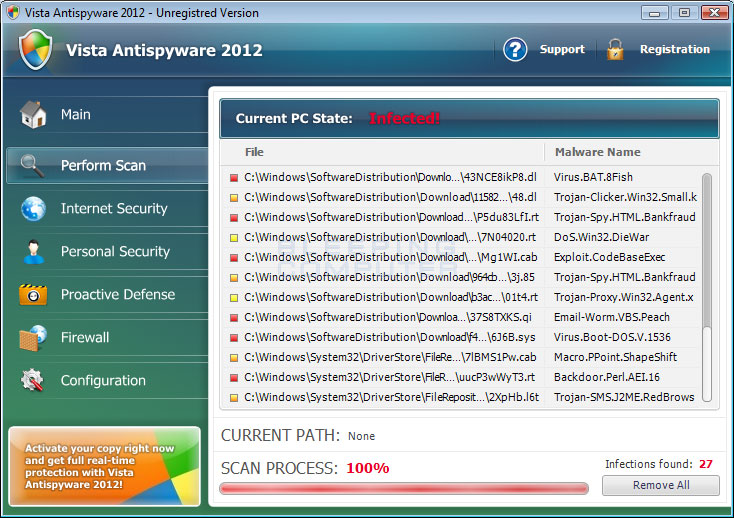The image size is (734, 518).
Task: Click red severity marker for 43NCE8ikP8.dl
Action: tap(234, 178)
